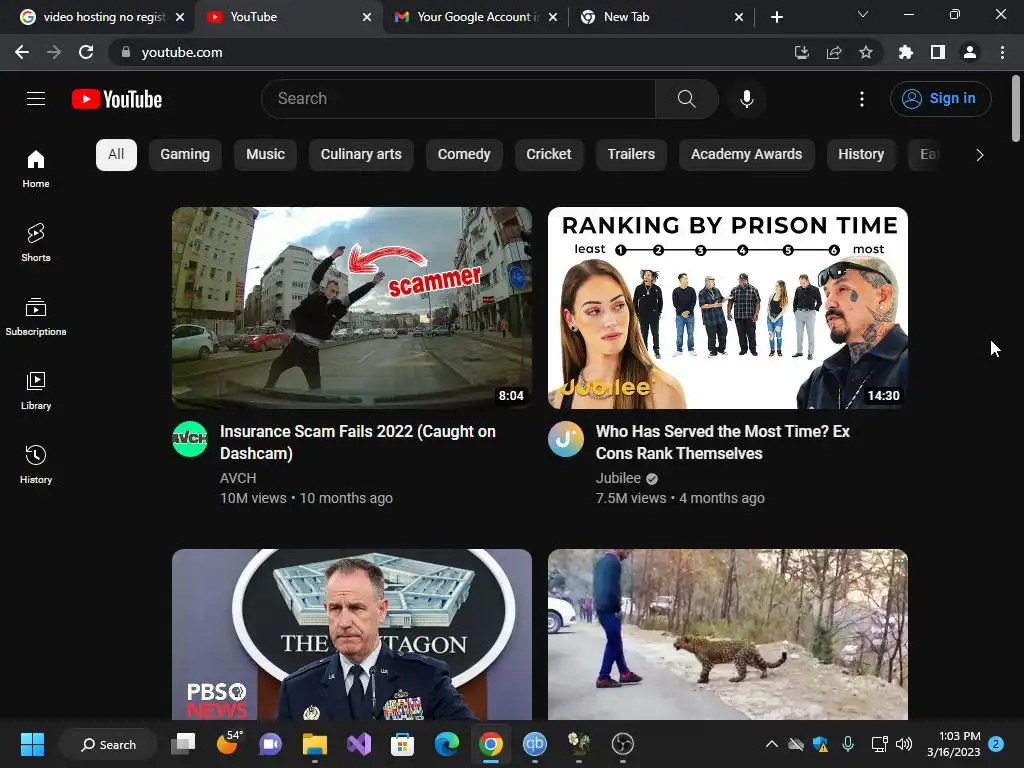The image size is (1024, 768).
Task: Open Subscriptions in the sidebar
Action: 36,317
